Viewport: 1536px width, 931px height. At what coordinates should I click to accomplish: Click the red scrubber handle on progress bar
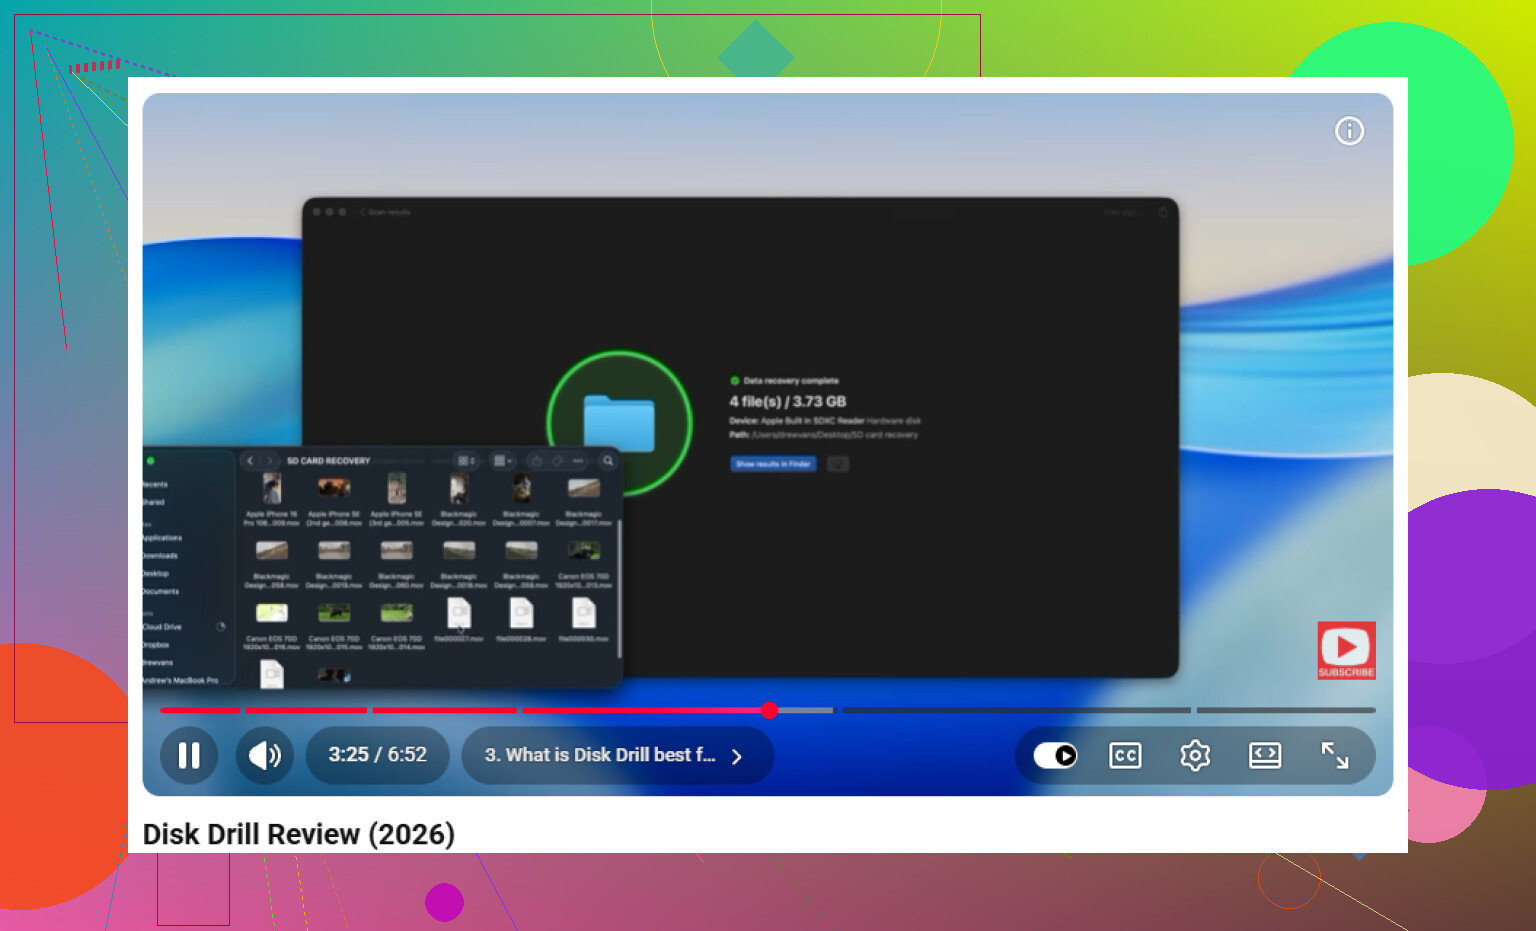point(769,710)
